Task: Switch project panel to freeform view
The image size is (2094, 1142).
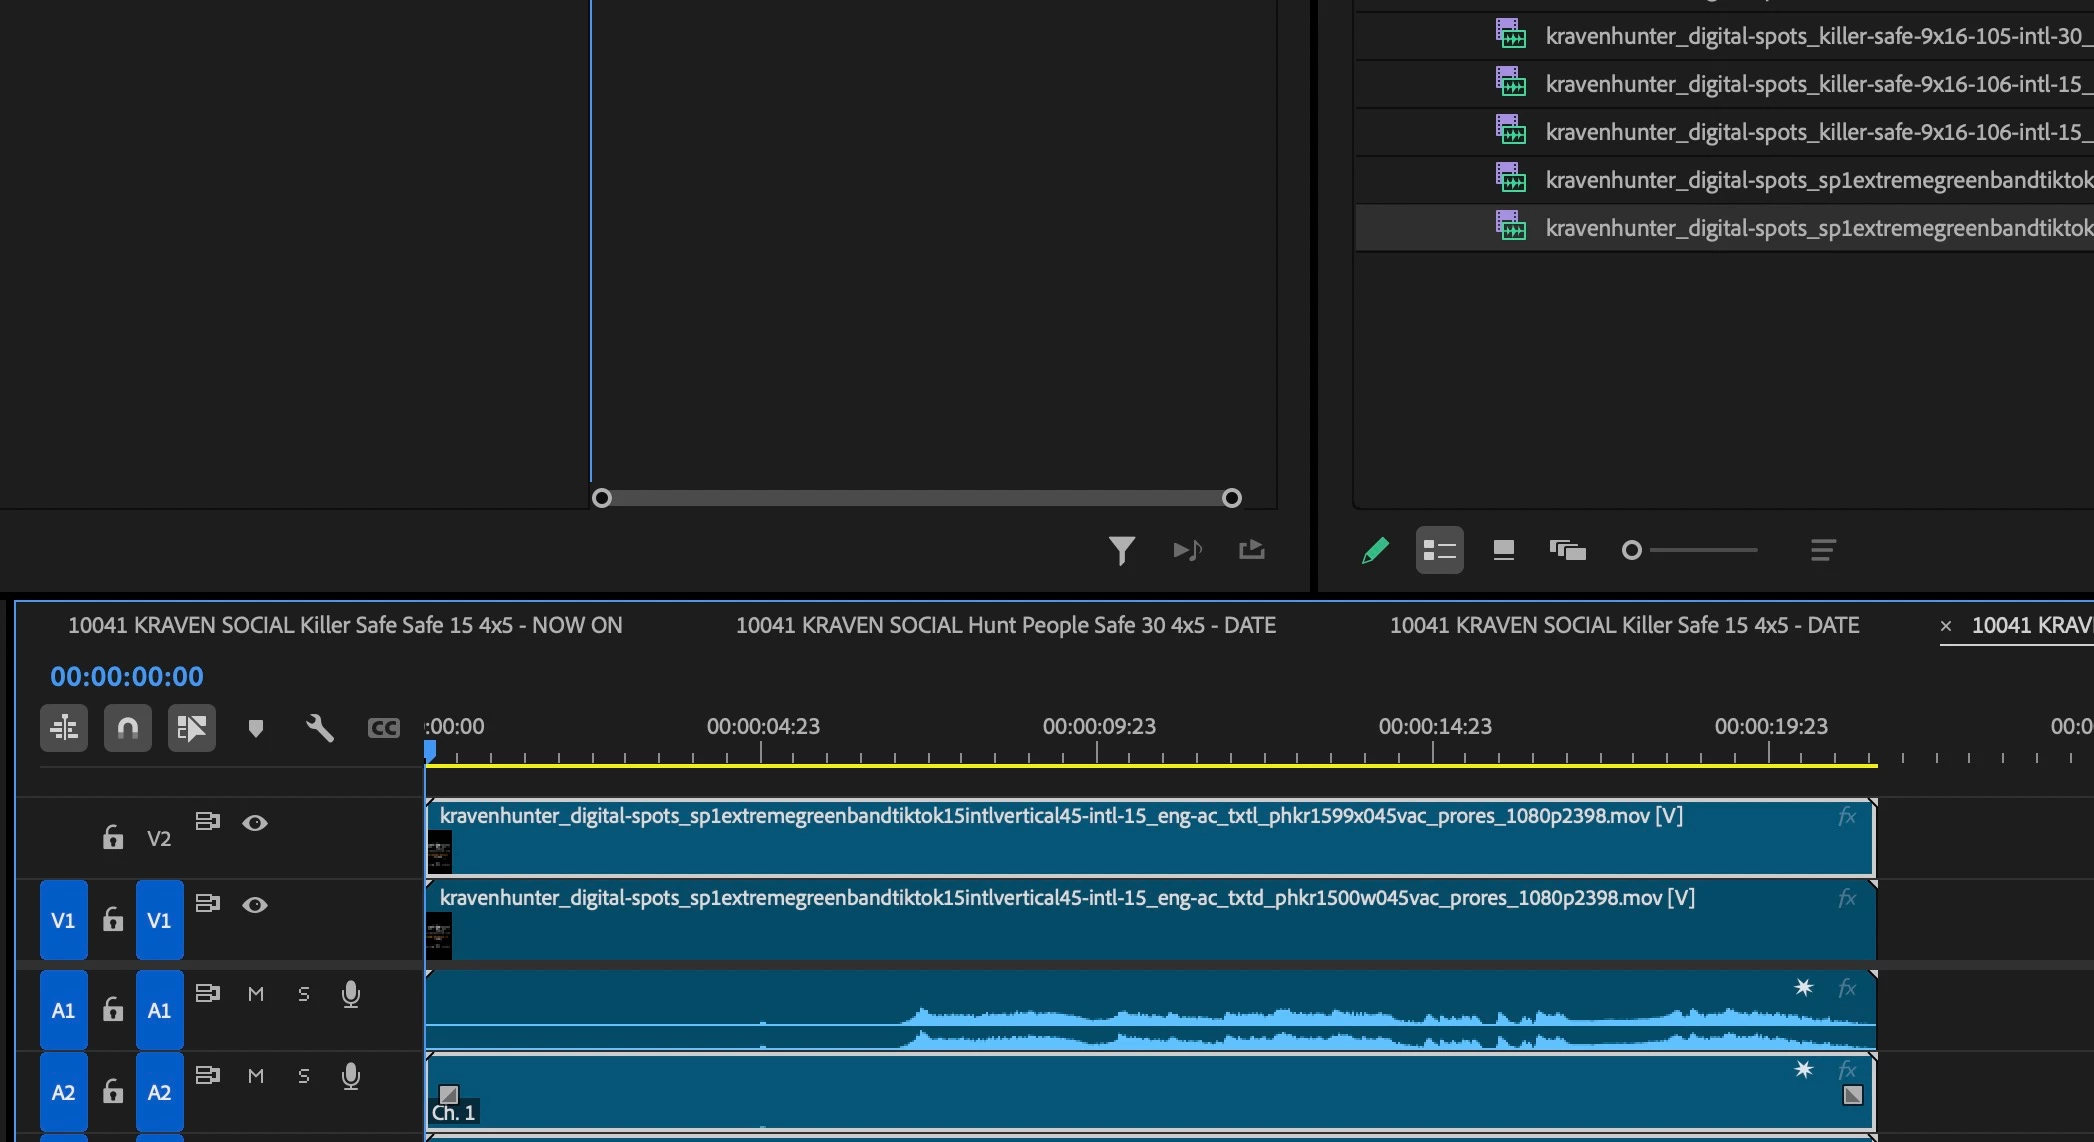Action: pos(1567,550)
